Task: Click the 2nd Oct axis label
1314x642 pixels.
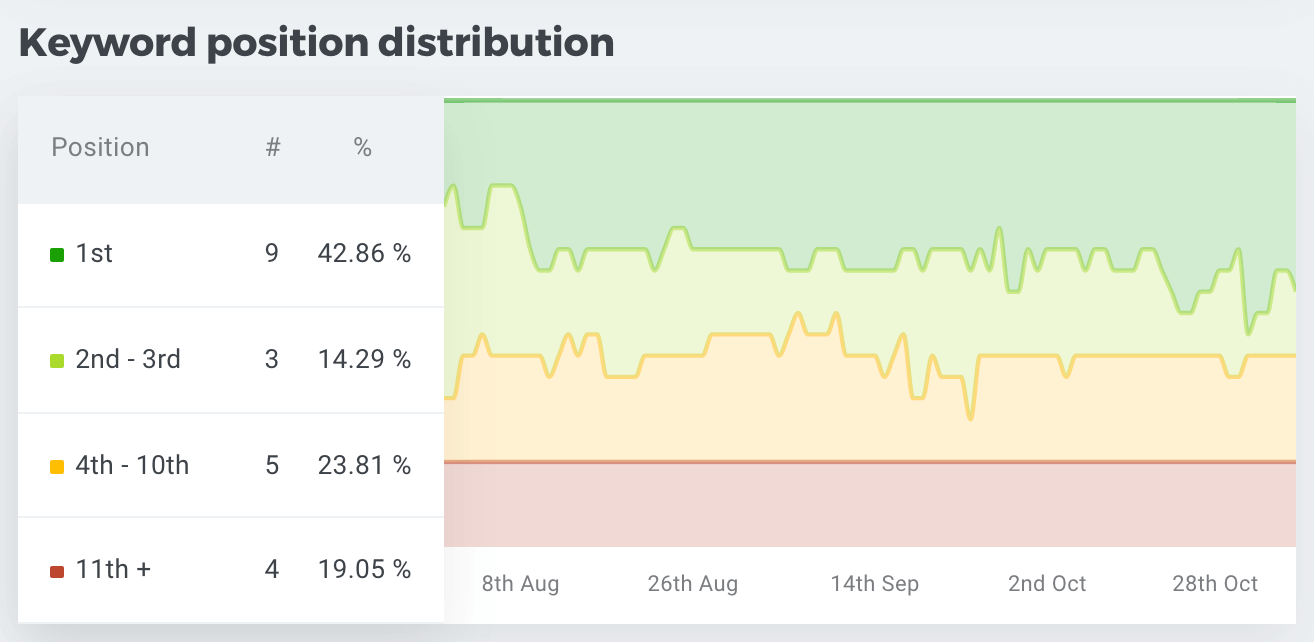Action: tap(1047, 584)
